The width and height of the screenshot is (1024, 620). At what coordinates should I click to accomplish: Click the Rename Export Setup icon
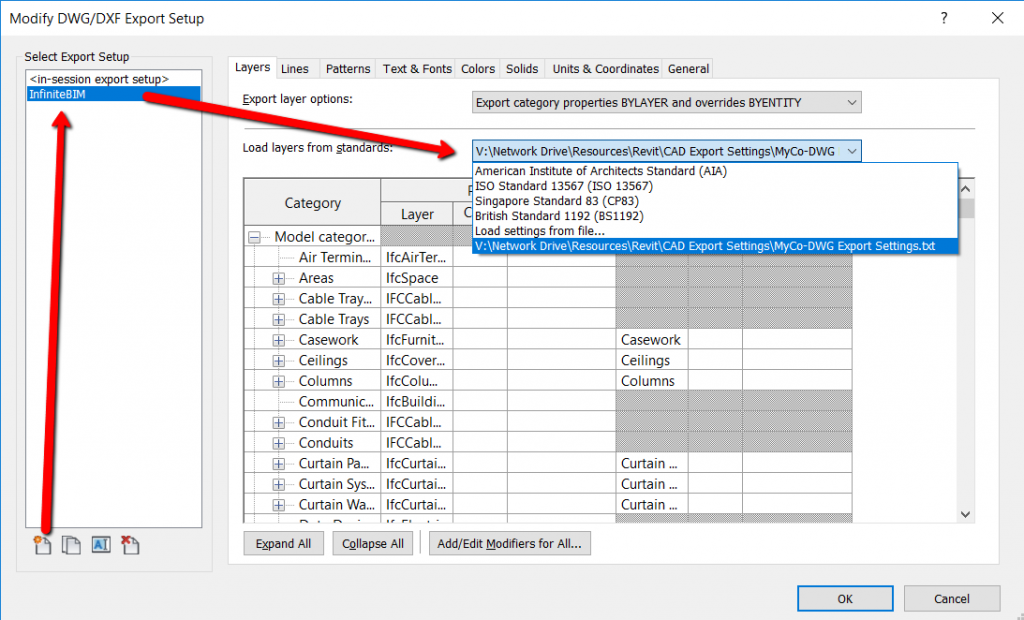pyautogui.click(x=100, y=545)
